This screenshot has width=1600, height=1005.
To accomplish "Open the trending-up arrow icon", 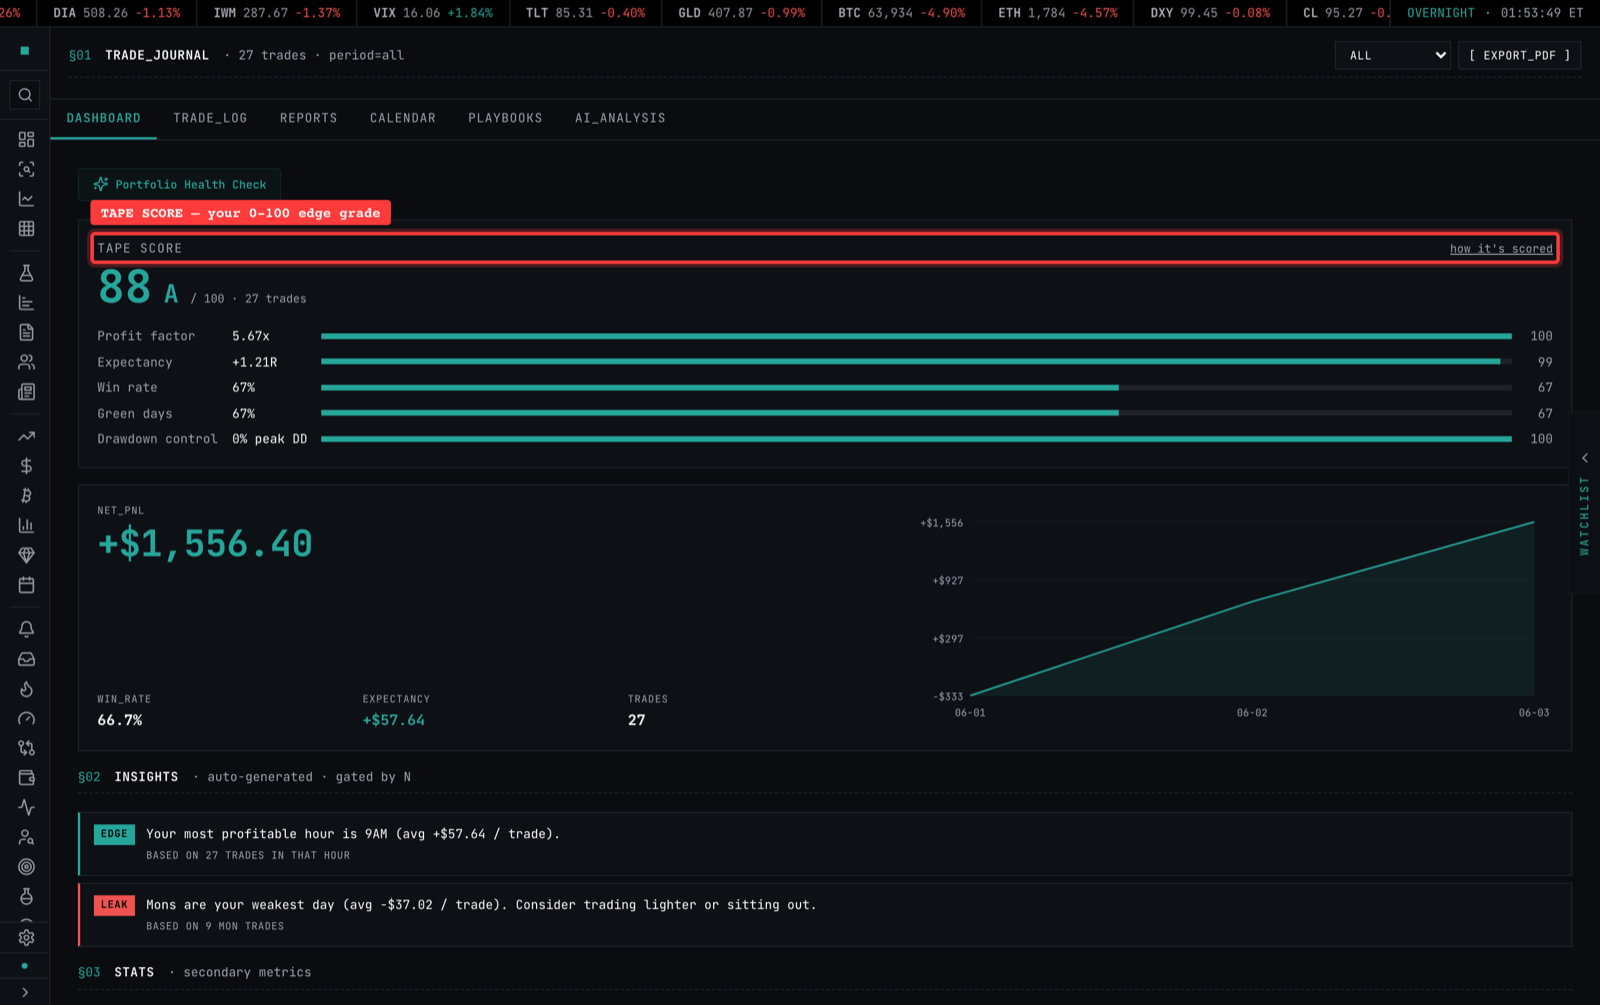I will (x=26, y=436).
